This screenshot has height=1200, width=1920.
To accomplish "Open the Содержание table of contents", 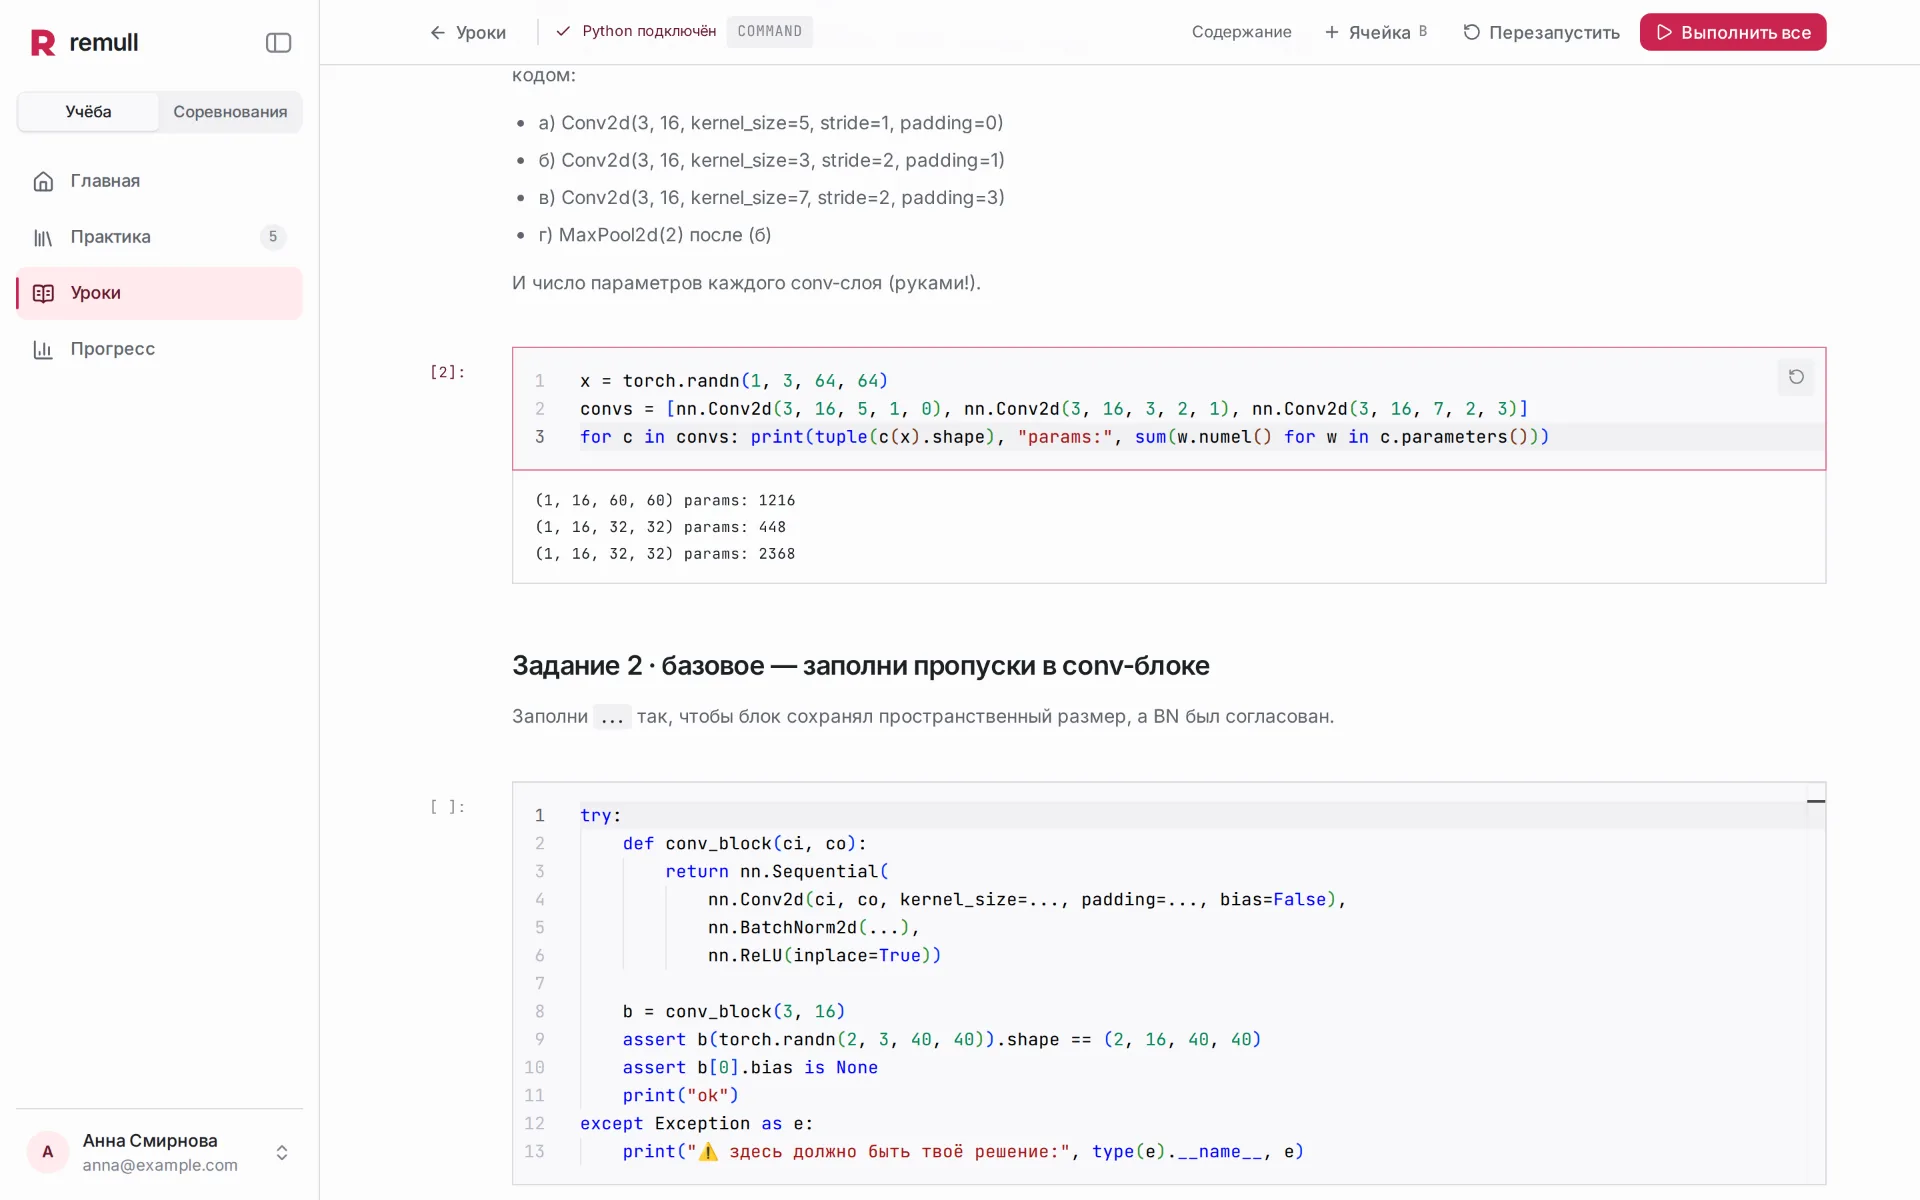I will (x=1241, y=32).
